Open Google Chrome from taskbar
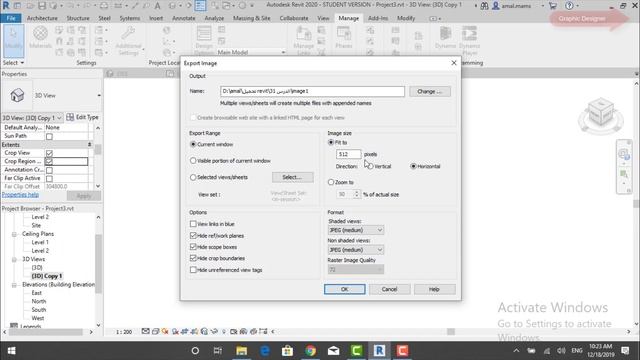Screen dimensions: 640x360 tap(311, 351)
